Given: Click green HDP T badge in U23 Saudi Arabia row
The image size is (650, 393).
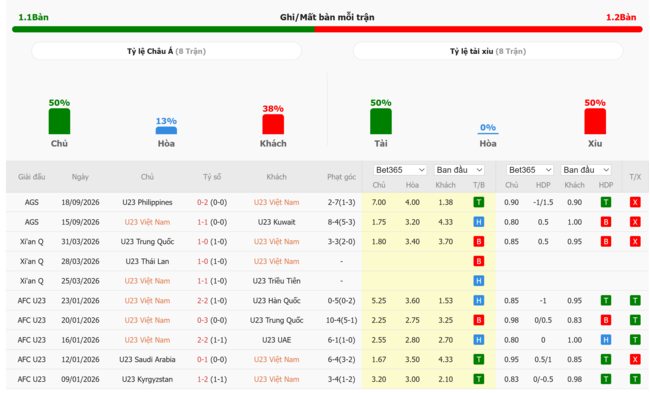Looking at the screenshot, I should [x=606, y=359].
